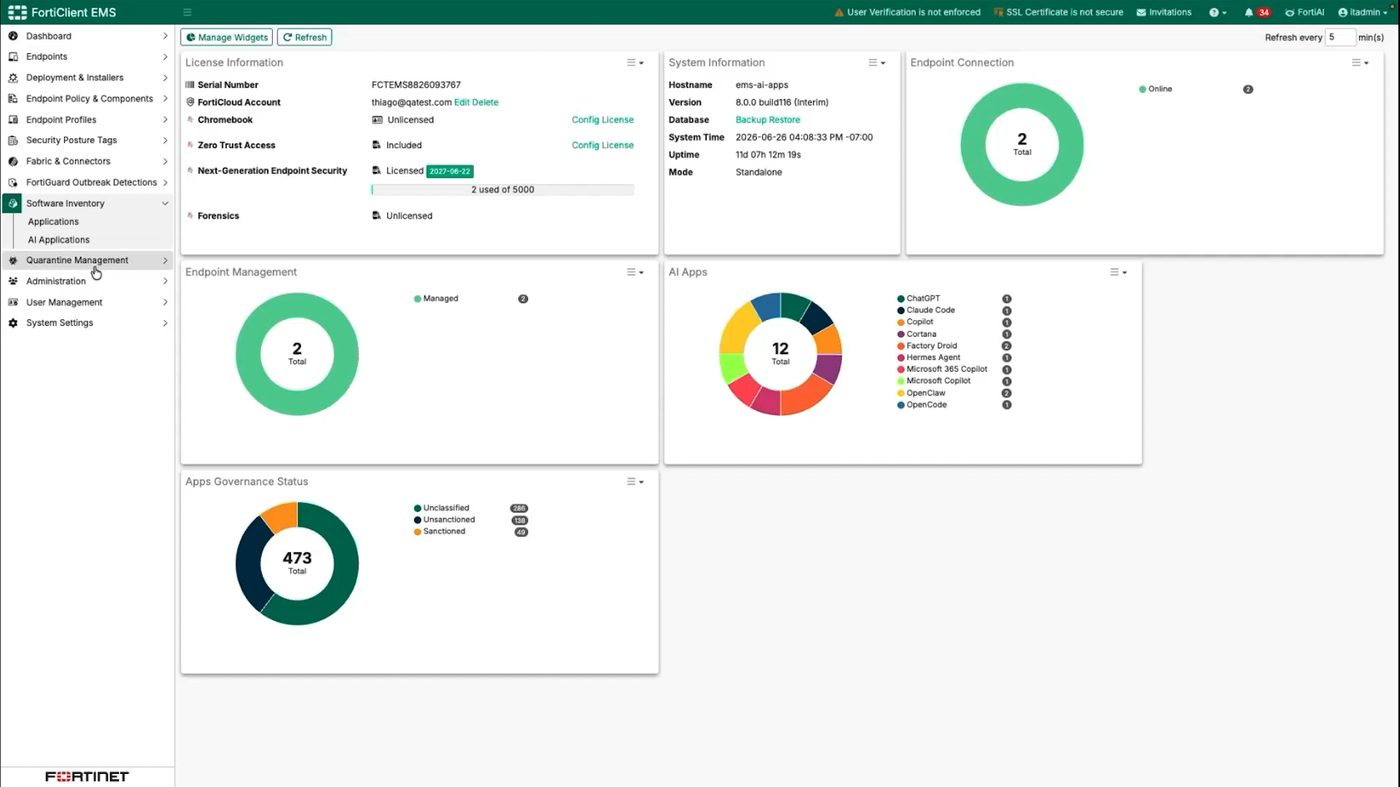This screenshot has width=1400, height=787.
Task: Click the User Verification warning triangle icon
Action: [839, 12]
